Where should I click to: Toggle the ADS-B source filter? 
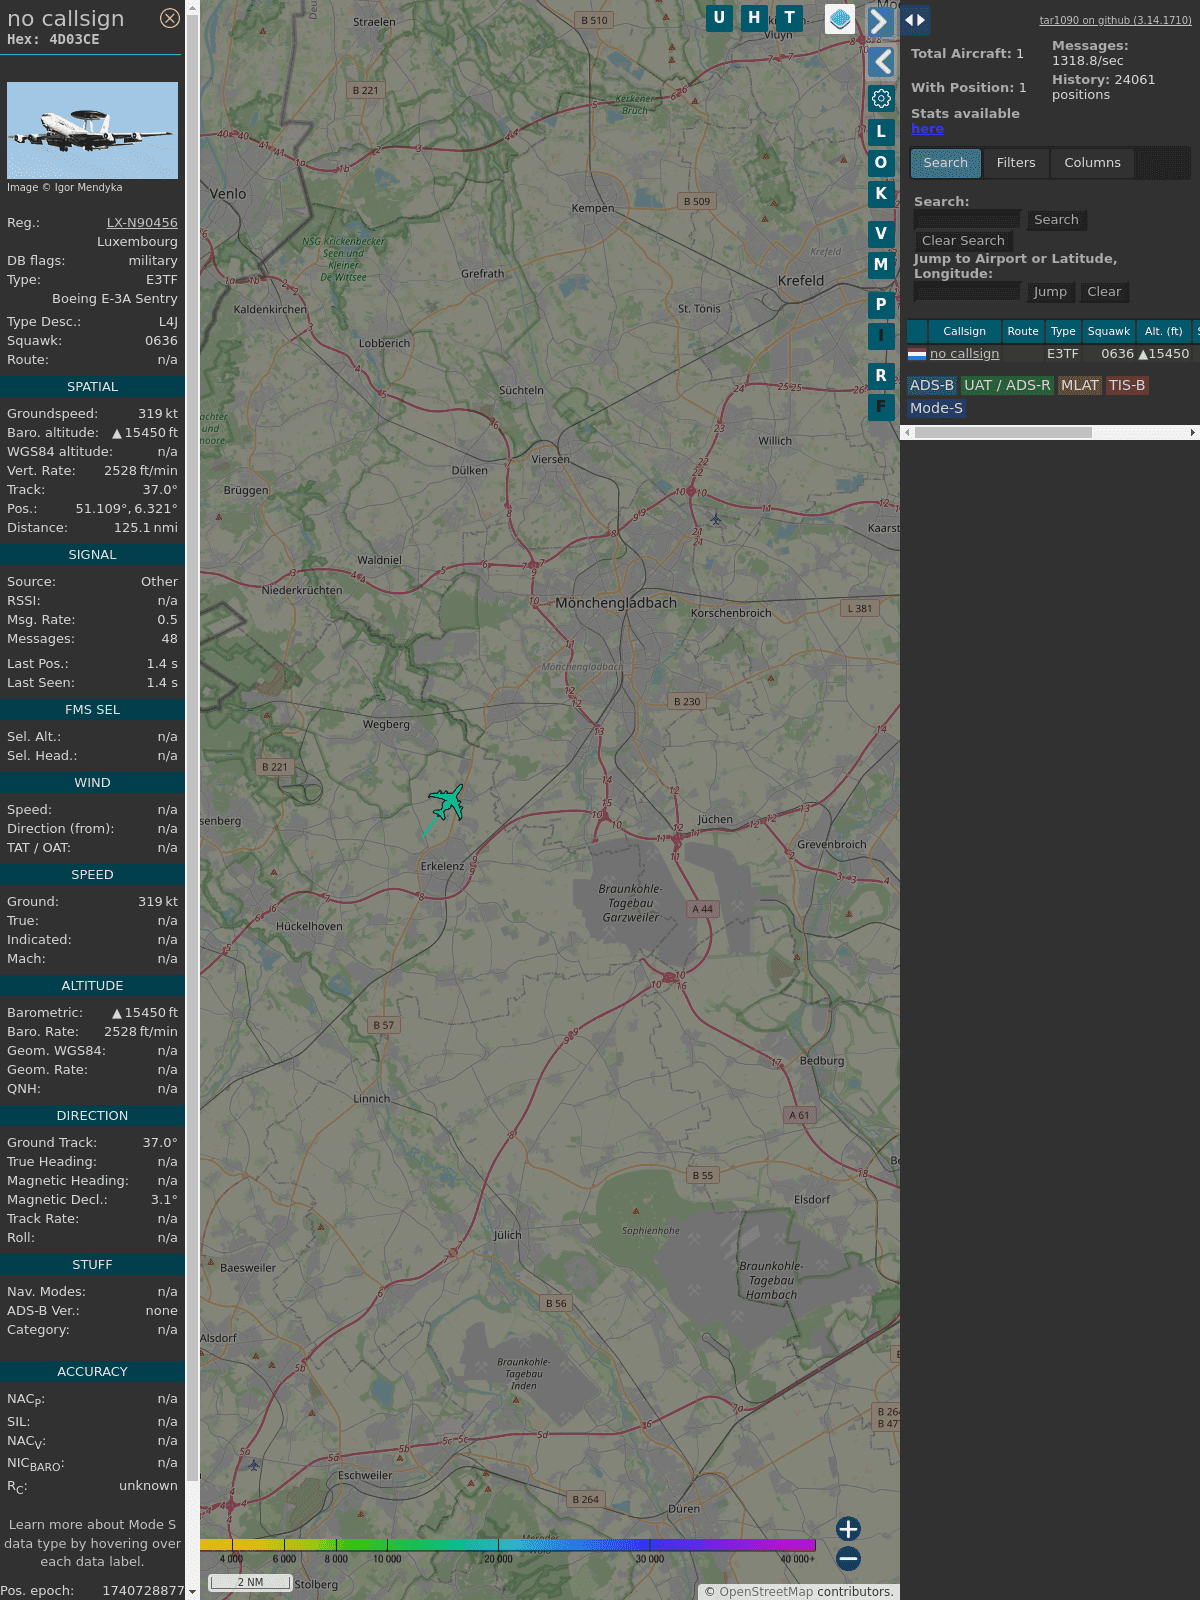pos(931,385)
